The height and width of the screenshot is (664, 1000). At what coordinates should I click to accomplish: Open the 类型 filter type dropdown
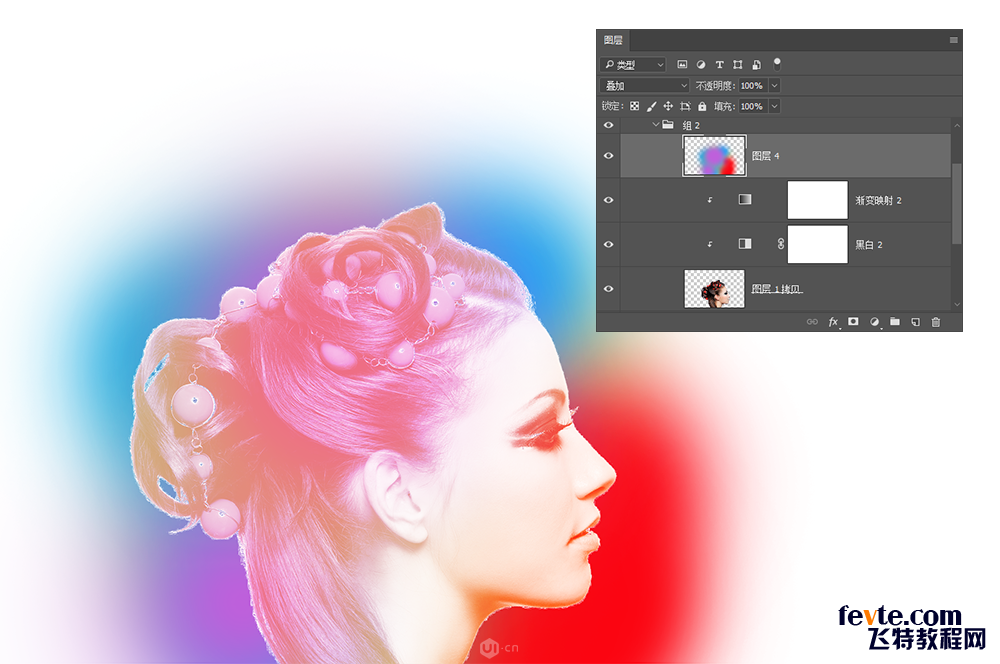634,65
